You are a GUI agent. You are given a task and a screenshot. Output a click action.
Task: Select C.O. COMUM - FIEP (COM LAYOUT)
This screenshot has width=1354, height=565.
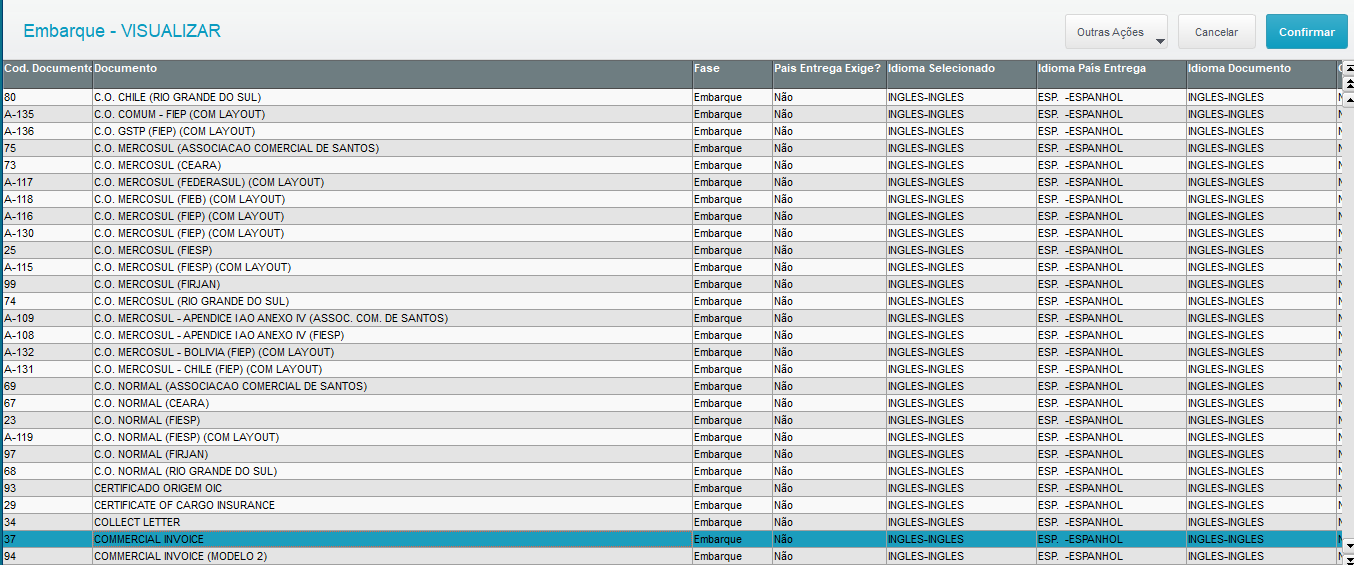click(670, 114)
